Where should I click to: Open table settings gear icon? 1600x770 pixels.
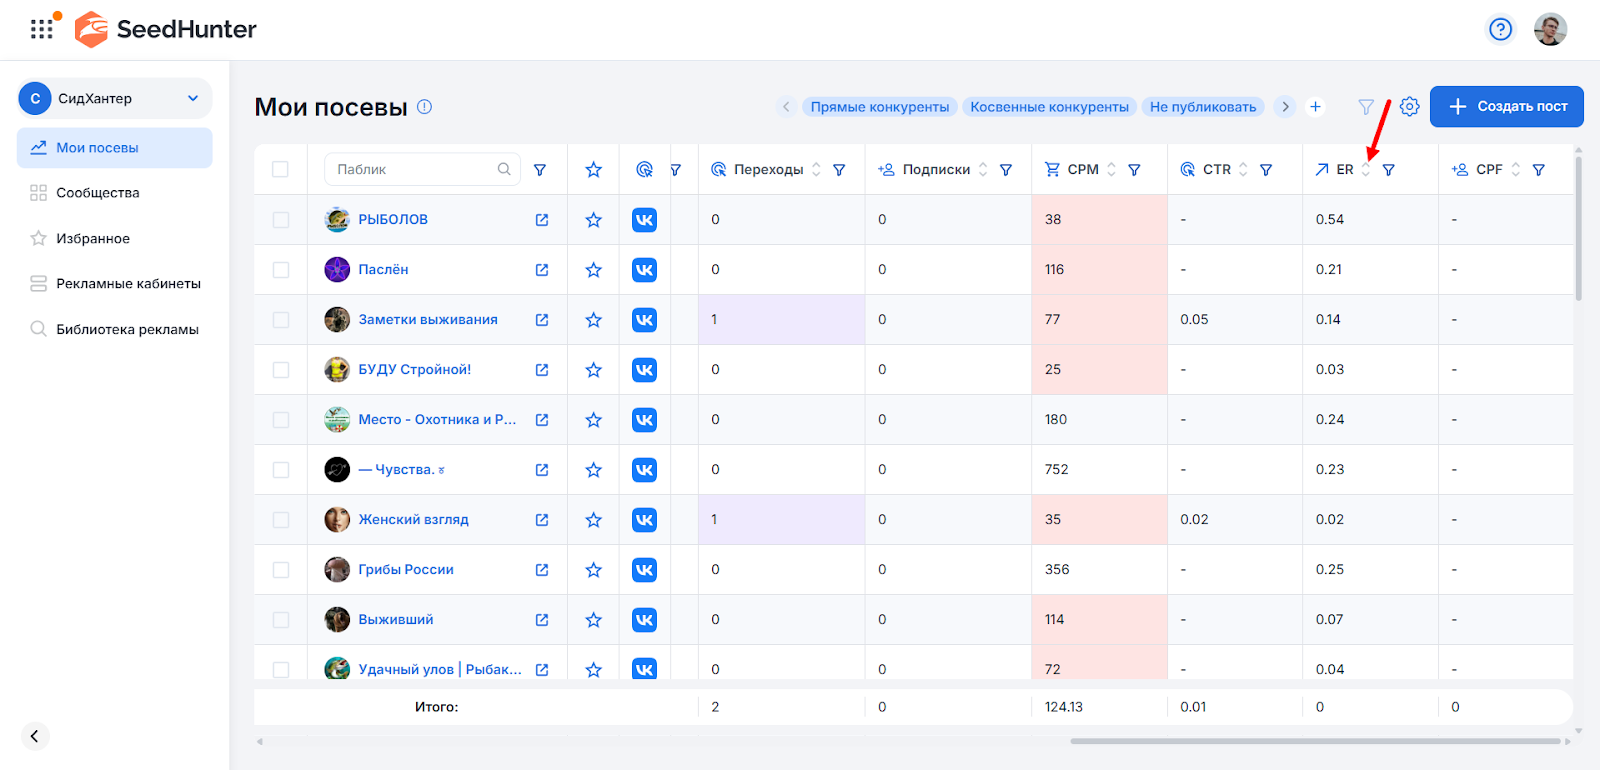coord(1409,106)
